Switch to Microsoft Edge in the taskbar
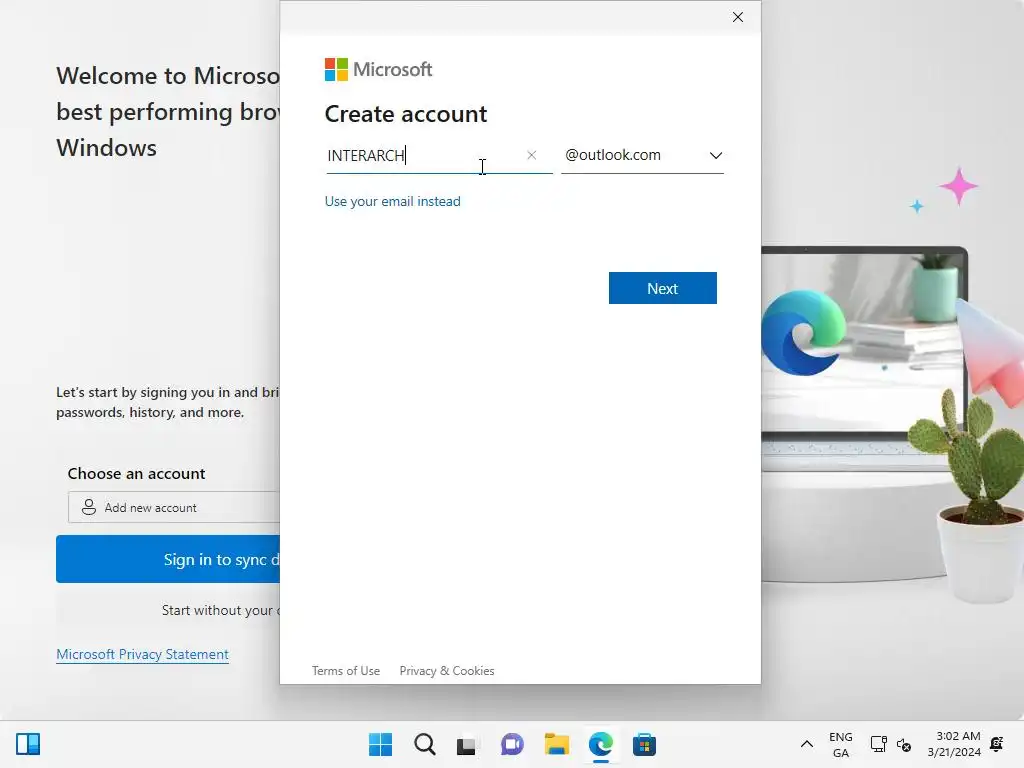 point(601,744)
